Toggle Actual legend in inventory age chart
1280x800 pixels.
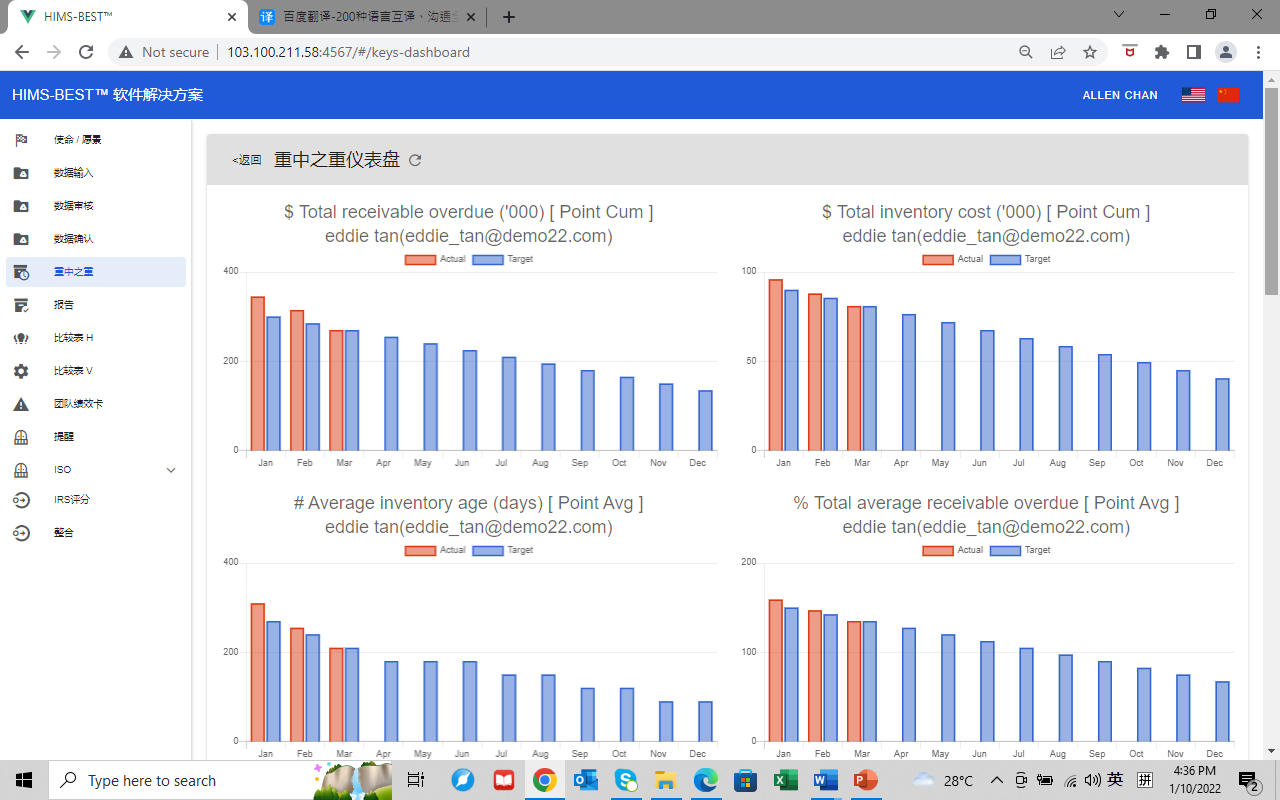point(435,551)
